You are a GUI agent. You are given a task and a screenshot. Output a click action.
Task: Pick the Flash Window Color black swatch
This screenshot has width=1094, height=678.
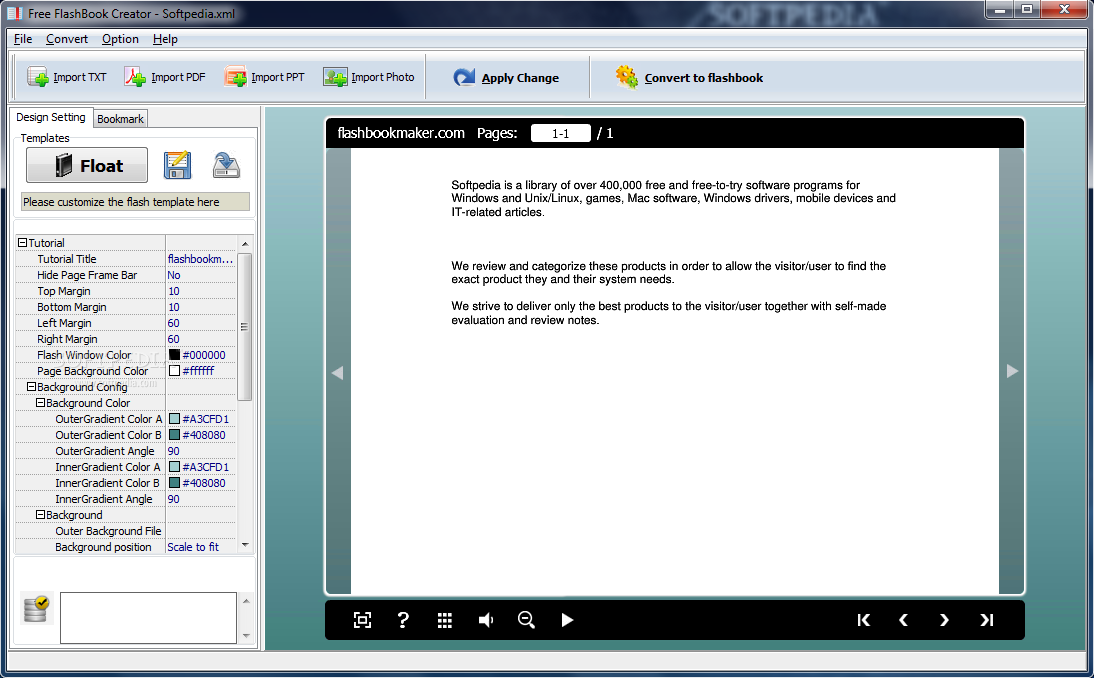click(174, 354)
